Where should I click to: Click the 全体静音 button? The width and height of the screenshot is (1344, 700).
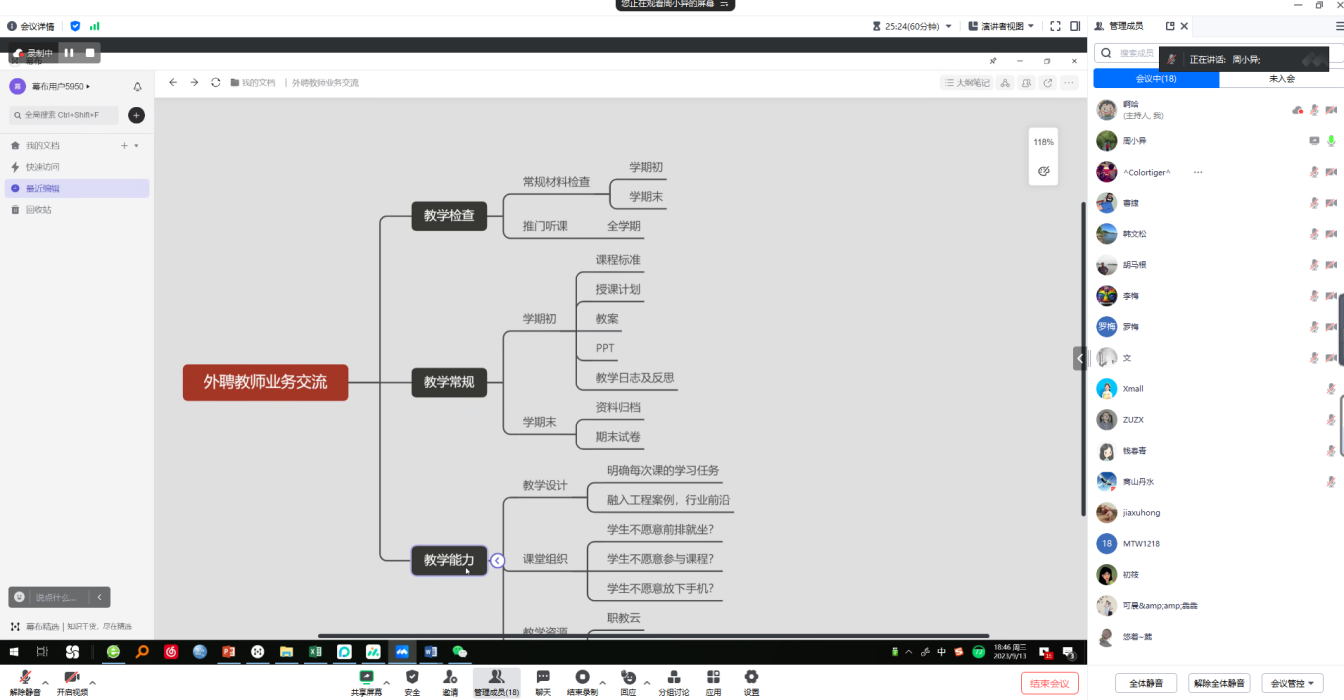click(1145, 684)
